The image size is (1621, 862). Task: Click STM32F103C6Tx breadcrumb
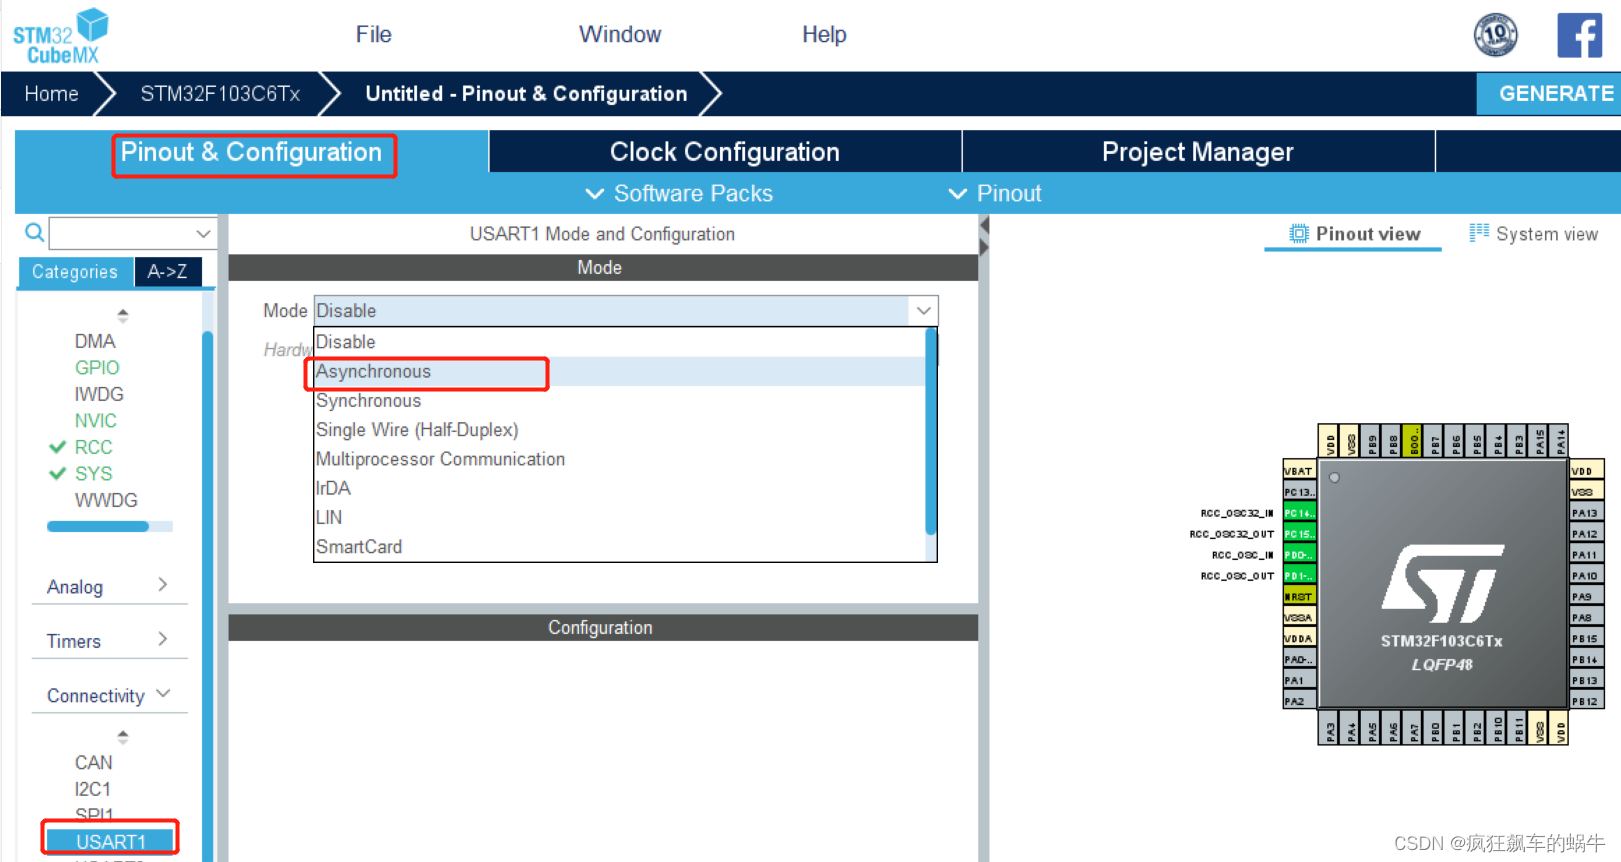[x=220, y=94]
